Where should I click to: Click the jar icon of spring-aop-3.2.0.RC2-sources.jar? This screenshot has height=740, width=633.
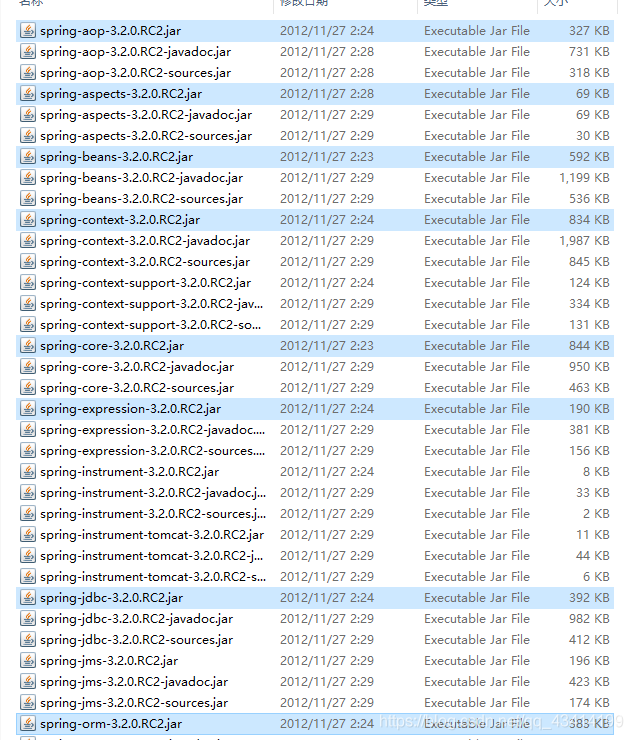pos(28,73)
